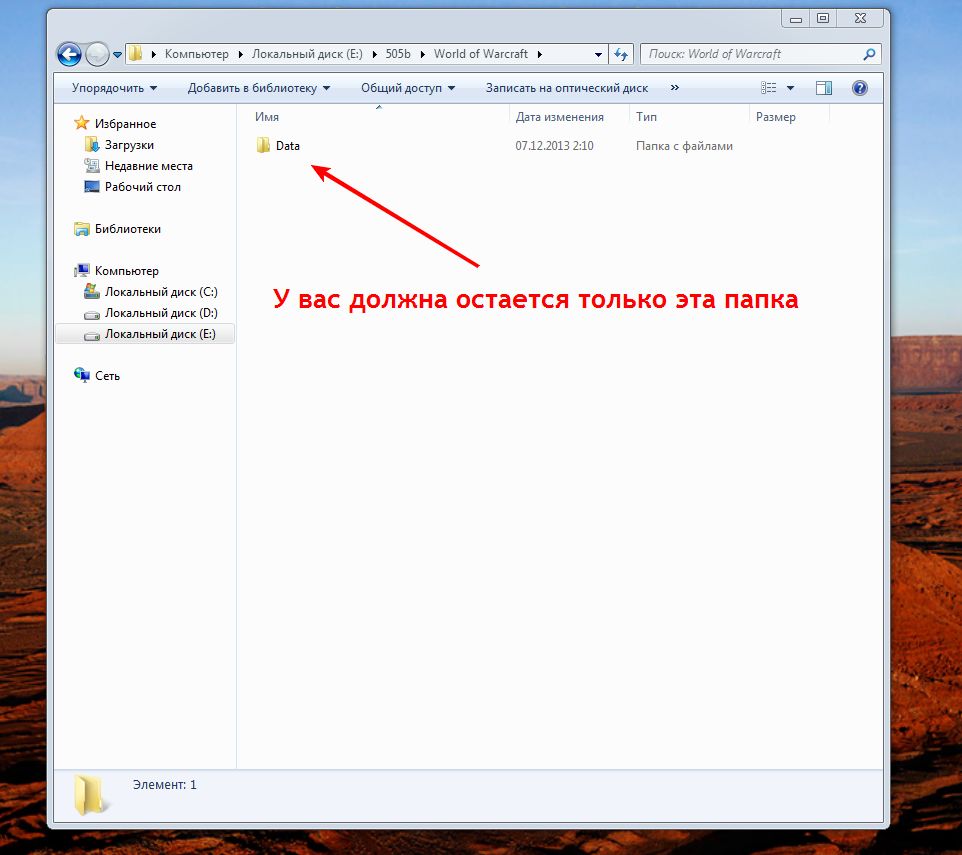Sort by Размер column header

click(x=775, y=117)
